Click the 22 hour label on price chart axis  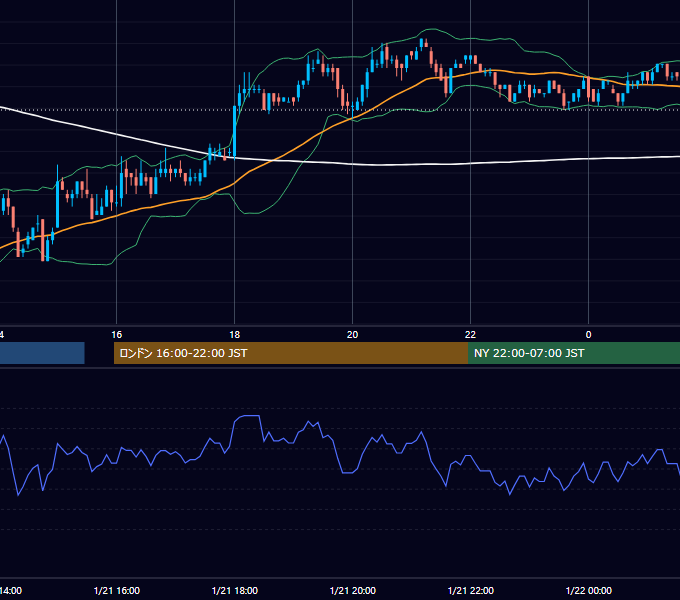click(x=471, y=335)
